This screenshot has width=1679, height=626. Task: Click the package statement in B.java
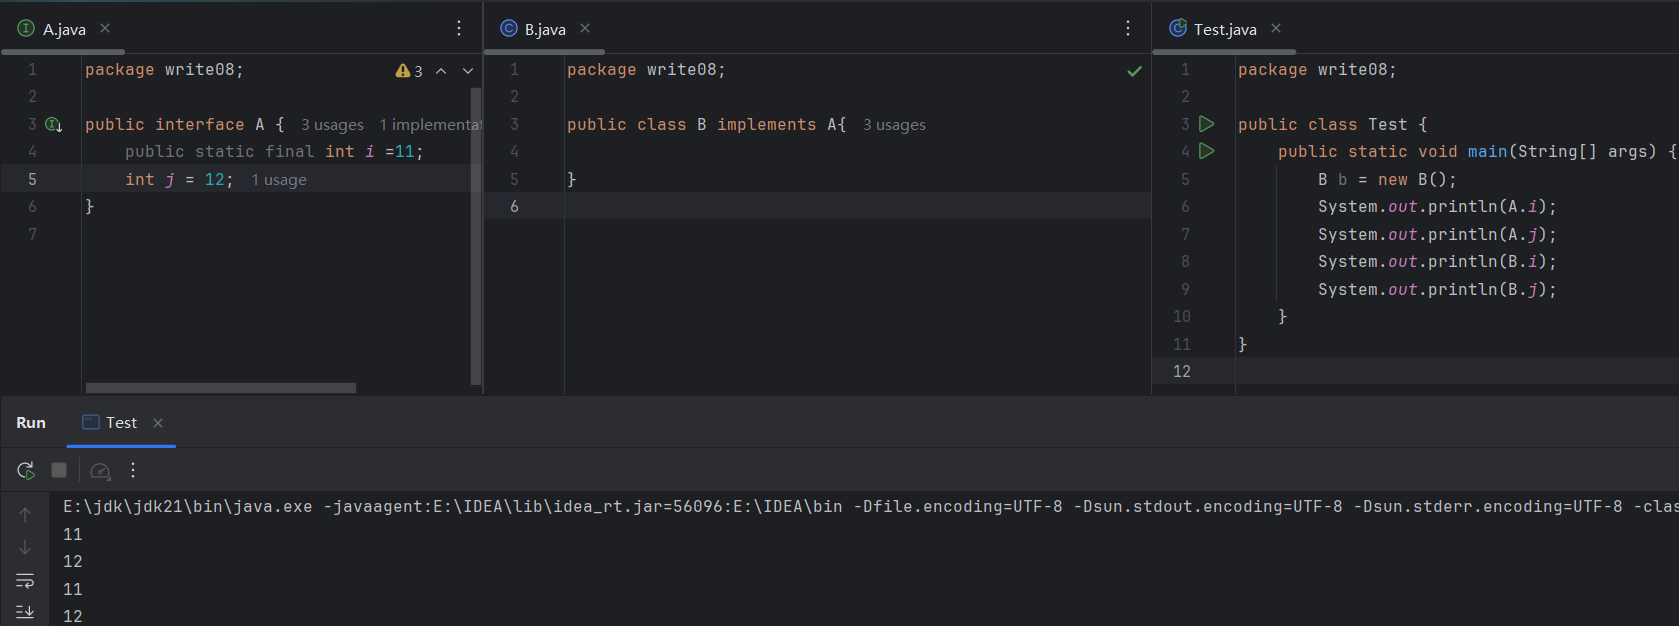[x=646, y=70]
